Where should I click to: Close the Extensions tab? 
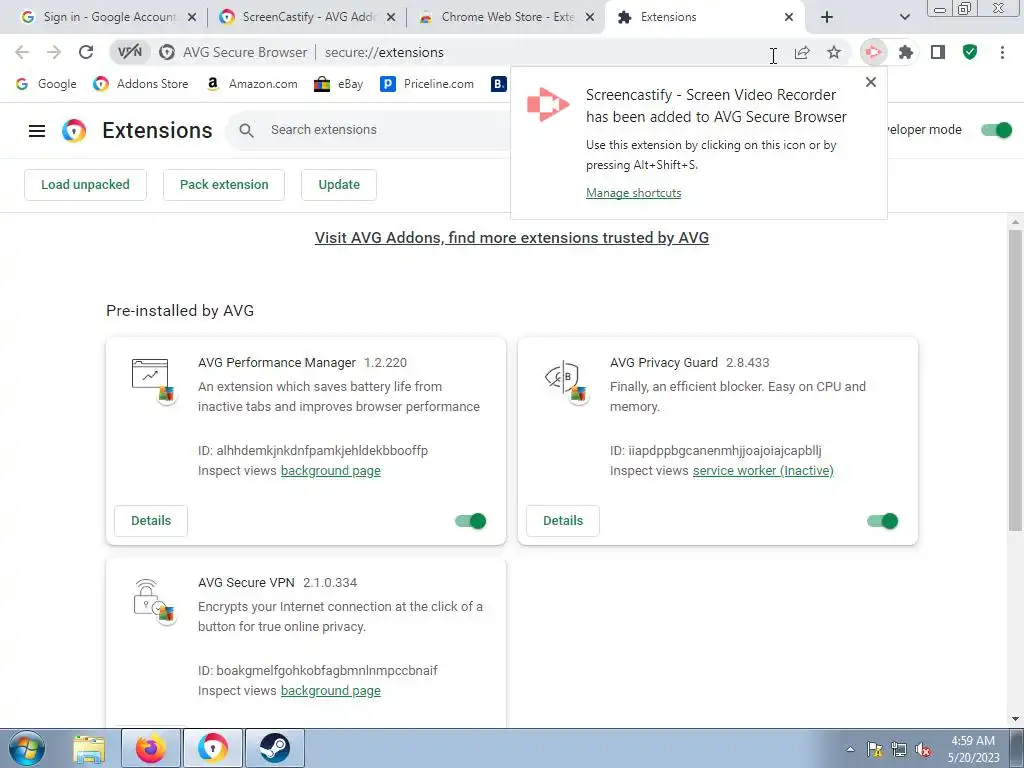click(789, 18)
